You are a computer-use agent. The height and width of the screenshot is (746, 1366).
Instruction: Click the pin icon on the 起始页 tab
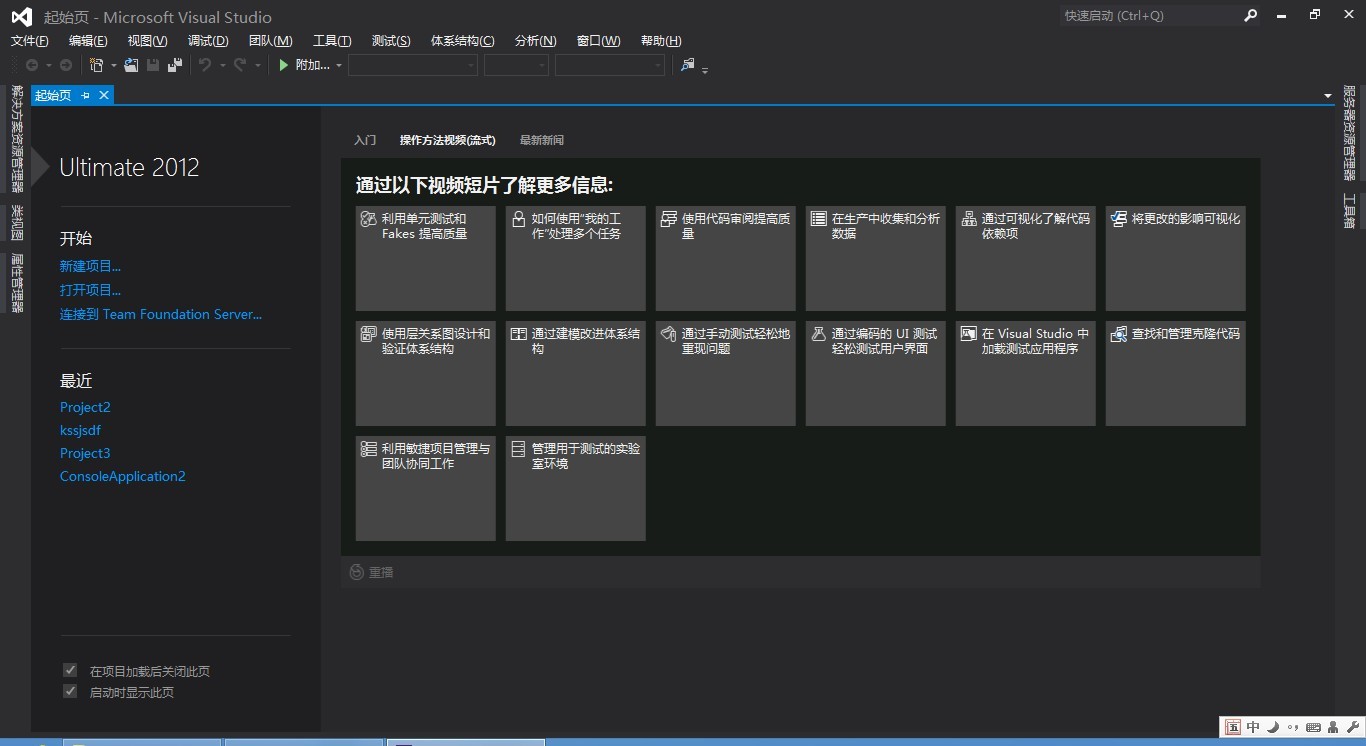click(86, 95)
